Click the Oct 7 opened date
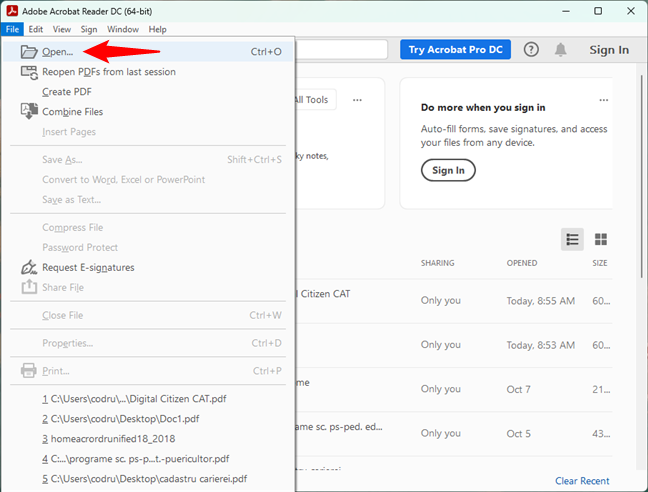The height and width of the screenshot is (492, 648). coord(518,390)
